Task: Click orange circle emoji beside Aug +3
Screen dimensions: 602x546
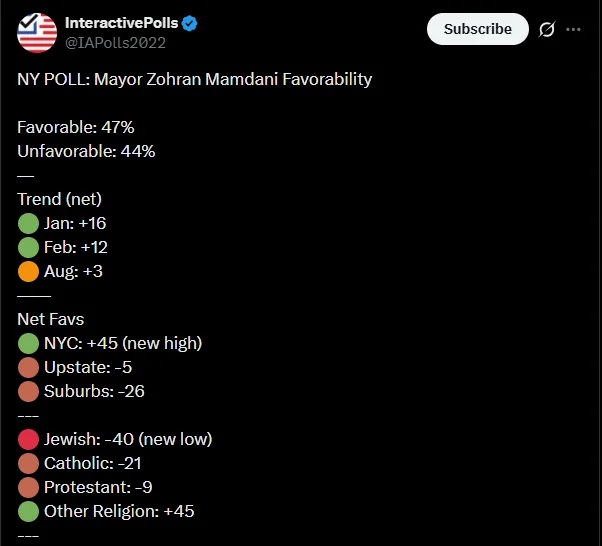Action: (28, 271)
